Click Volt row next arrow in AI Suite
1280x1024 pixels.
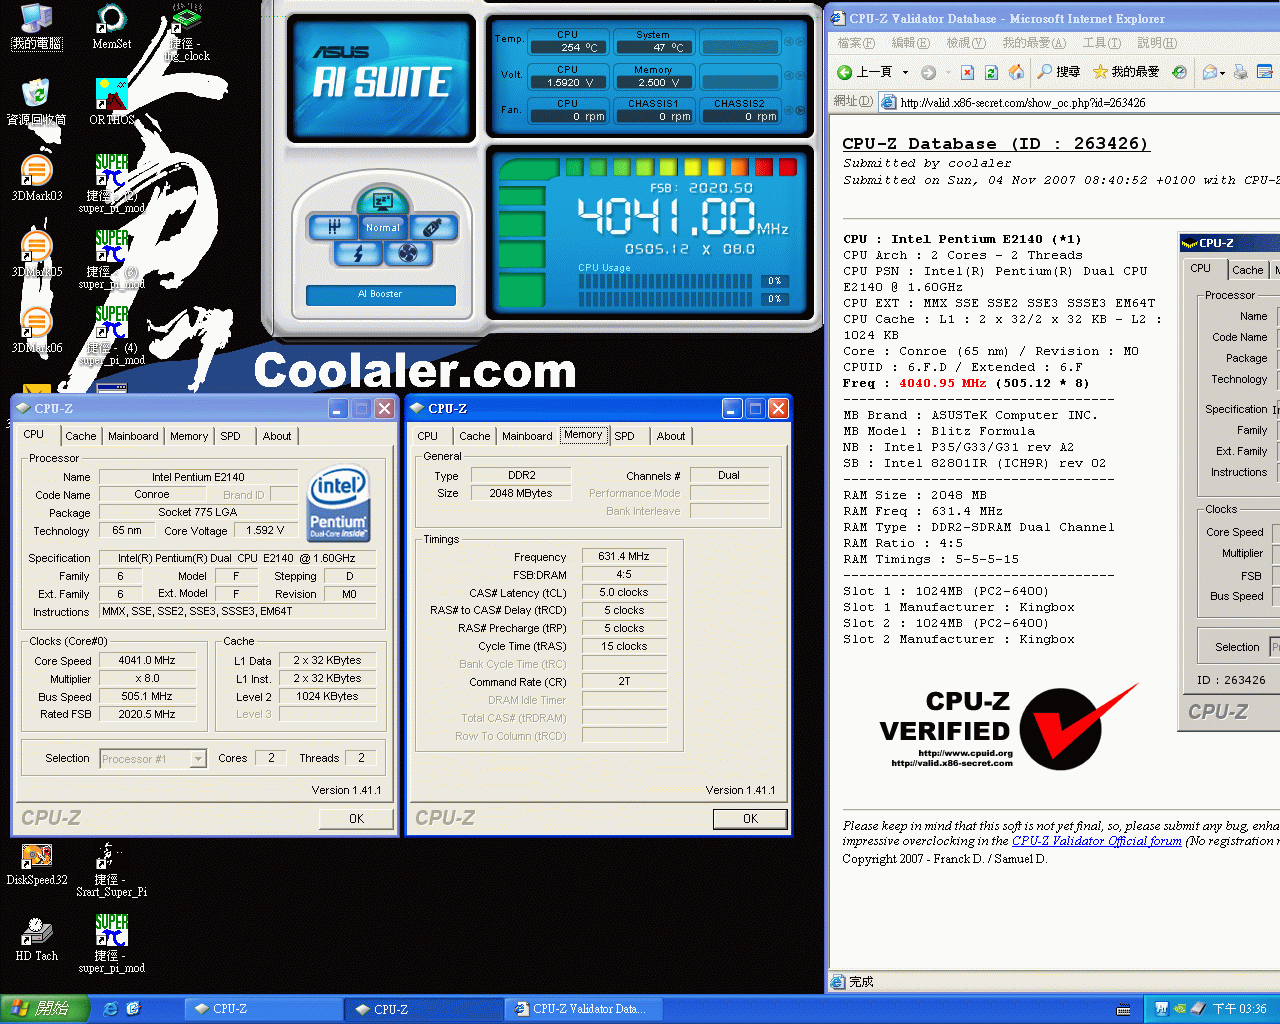800,74
